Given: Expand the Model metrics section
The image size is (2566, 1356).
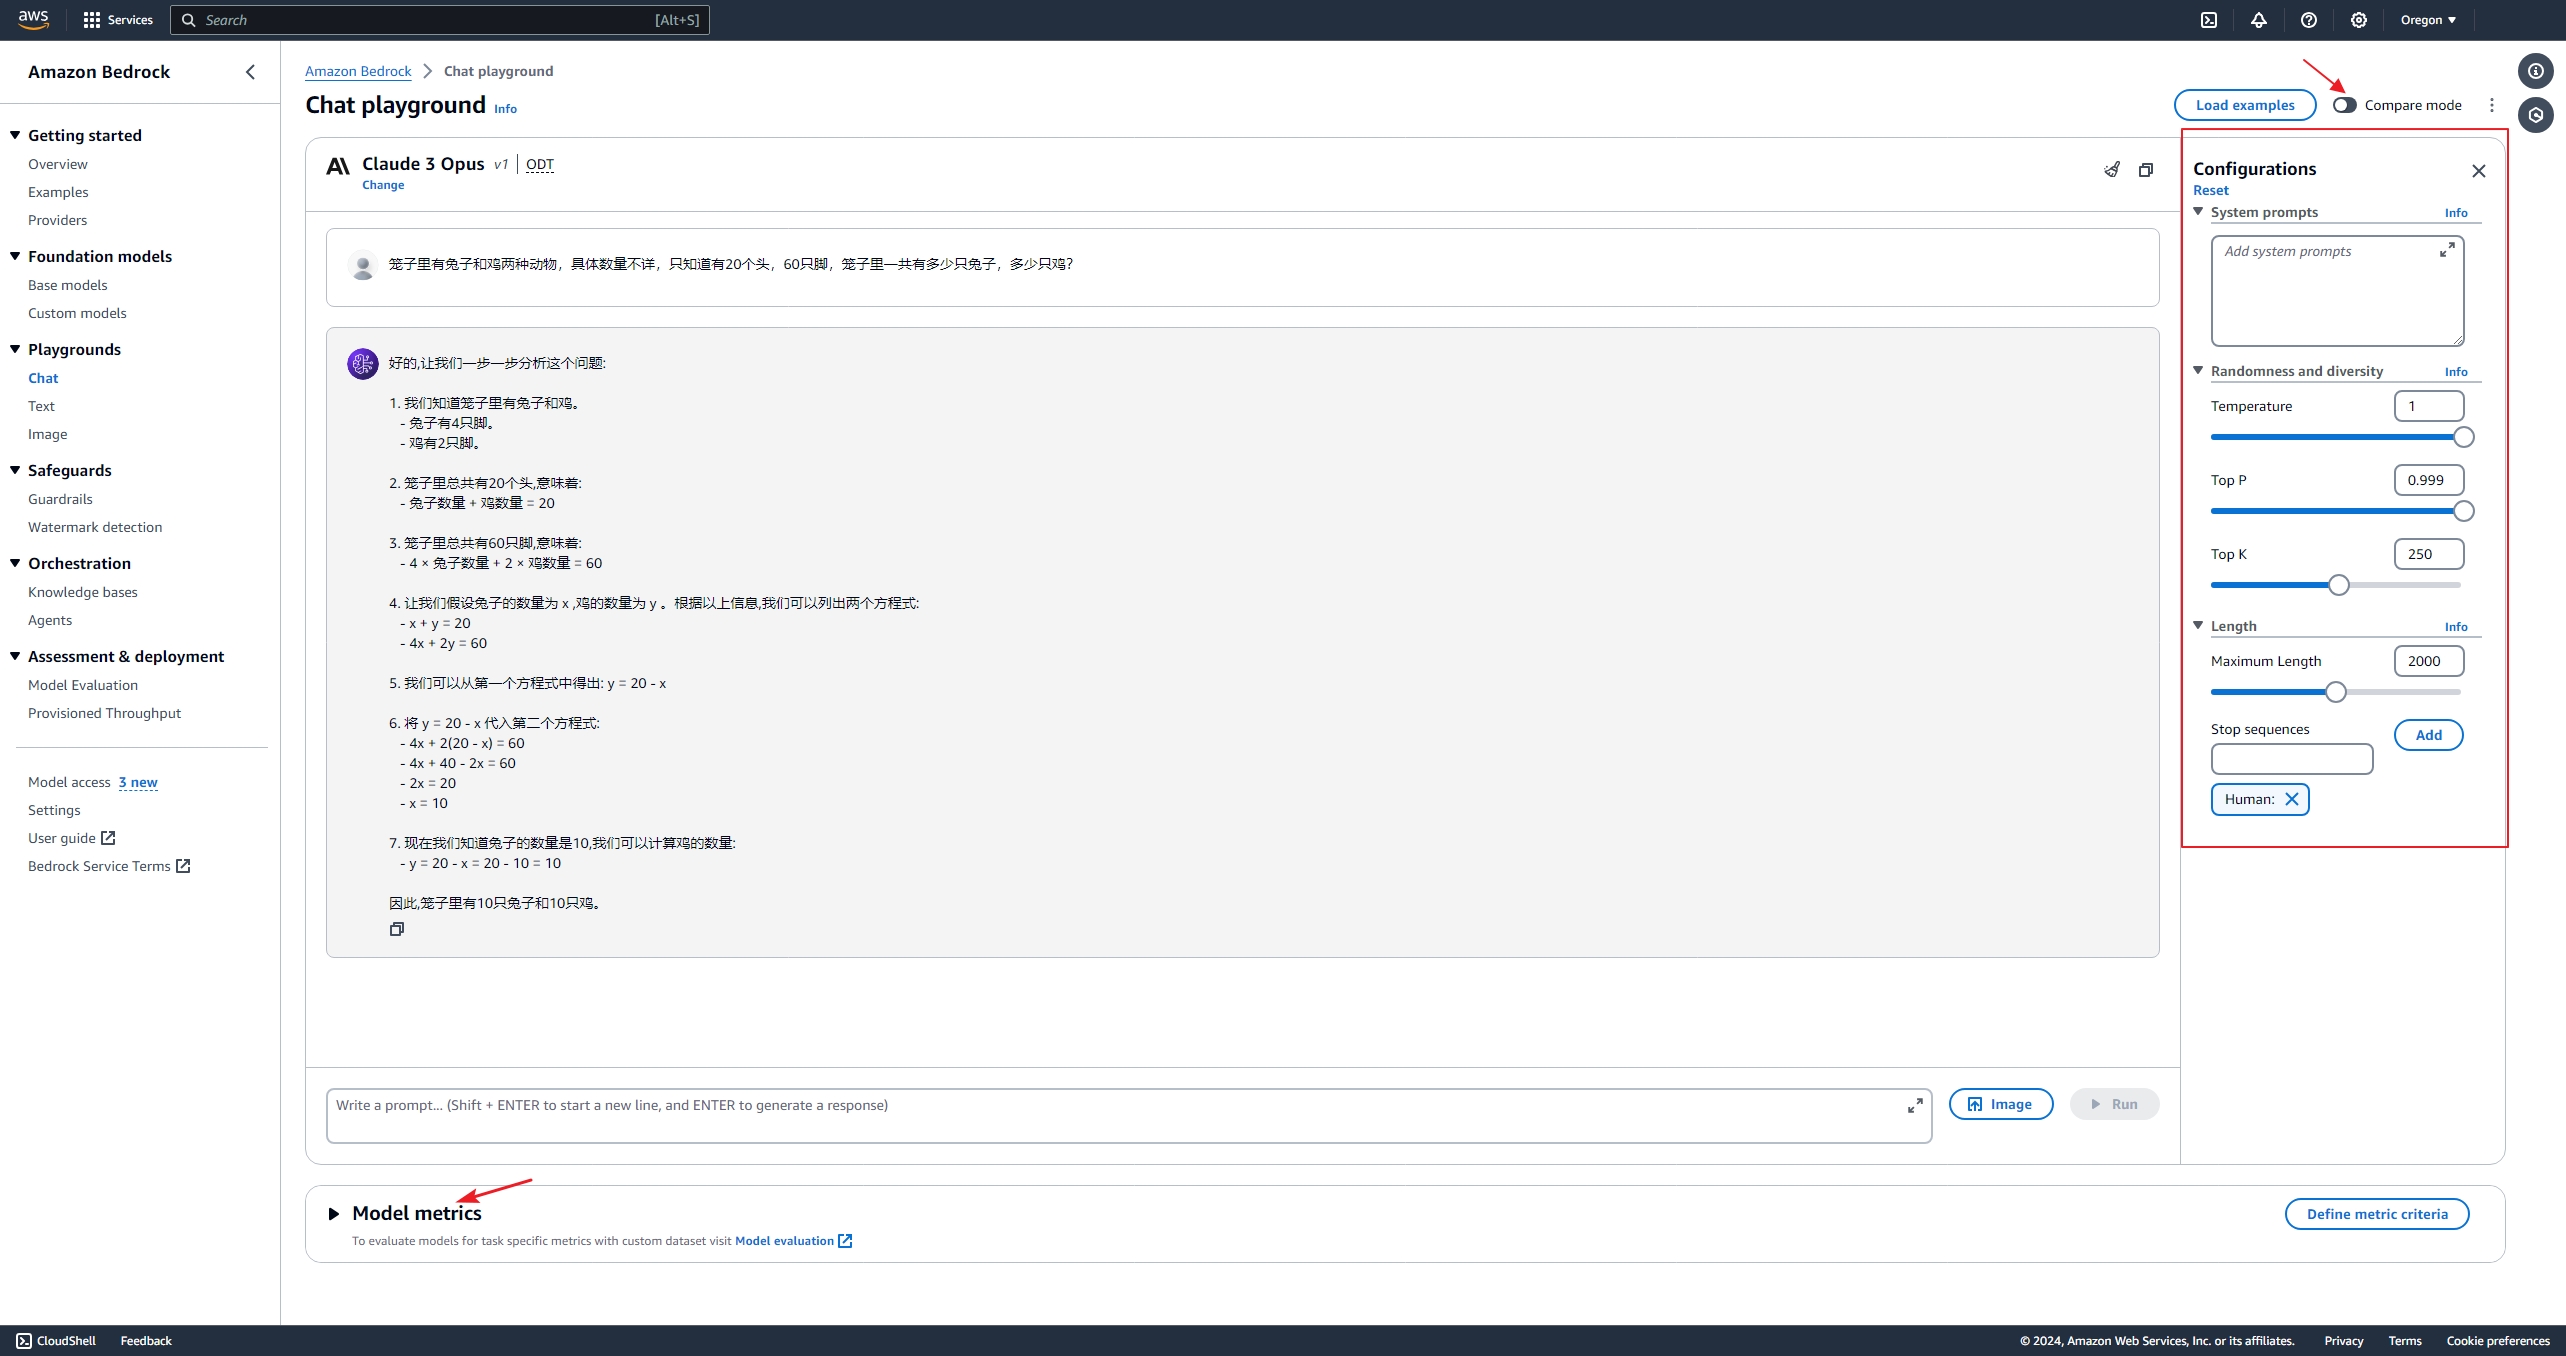Looking at the screenshot, I should click(334, 1213).
